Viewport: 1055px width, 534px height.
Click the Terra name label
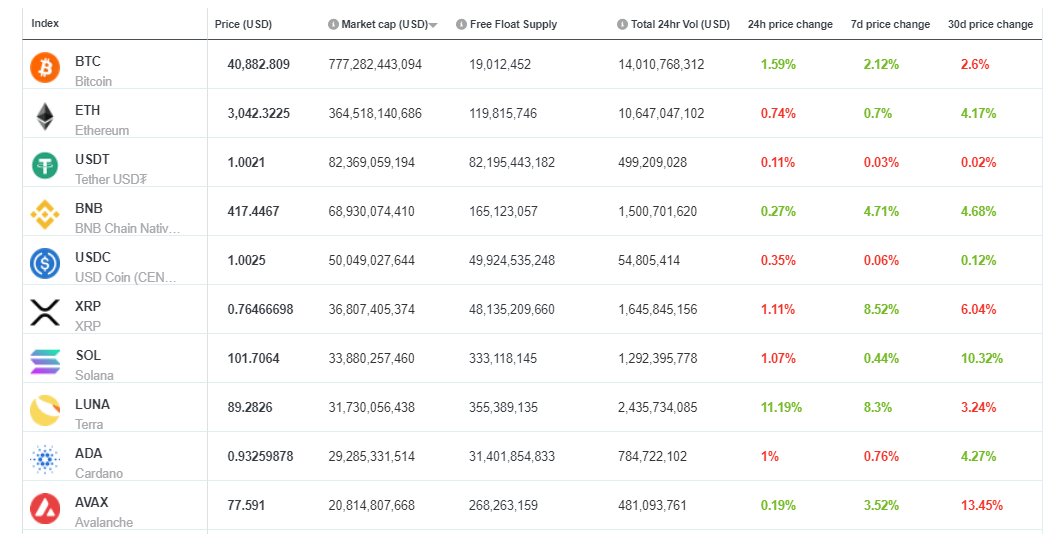click(89, 424)
